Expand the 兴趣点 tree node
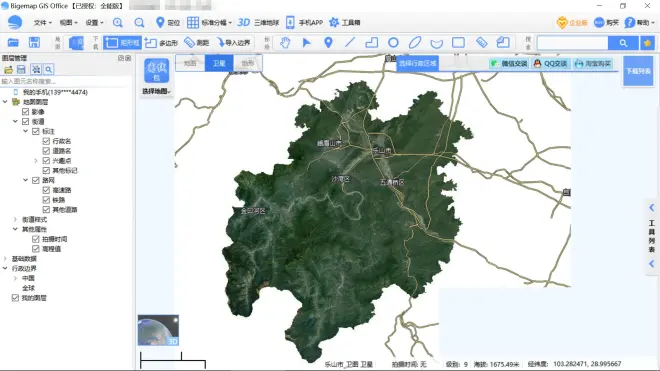Screen dimensions: 660x371 tap(36, 160)
